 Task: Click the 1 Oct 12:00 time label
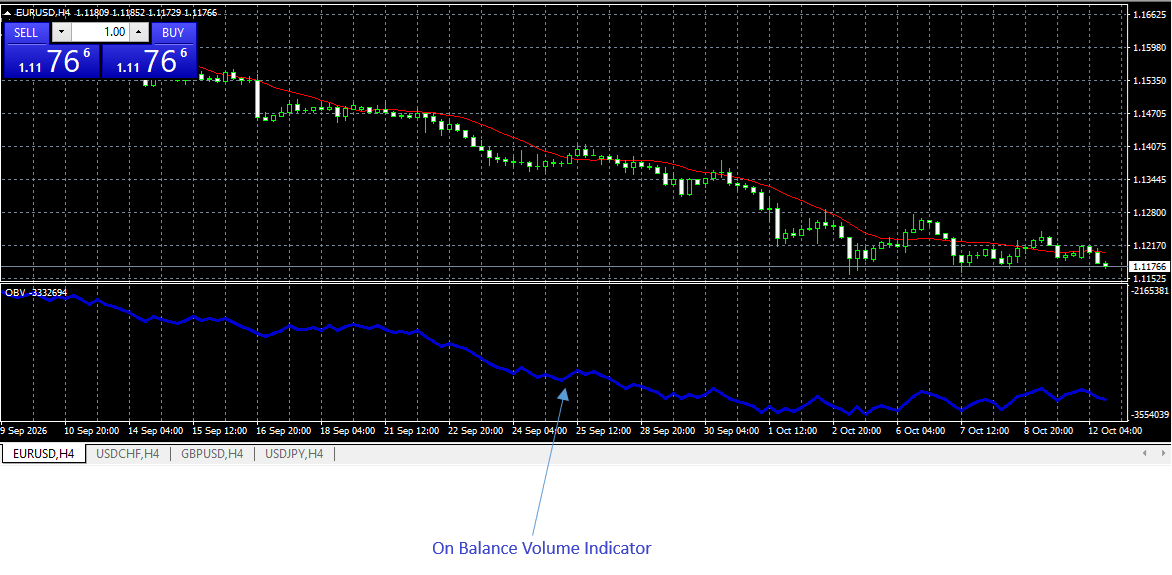(795, 431)
